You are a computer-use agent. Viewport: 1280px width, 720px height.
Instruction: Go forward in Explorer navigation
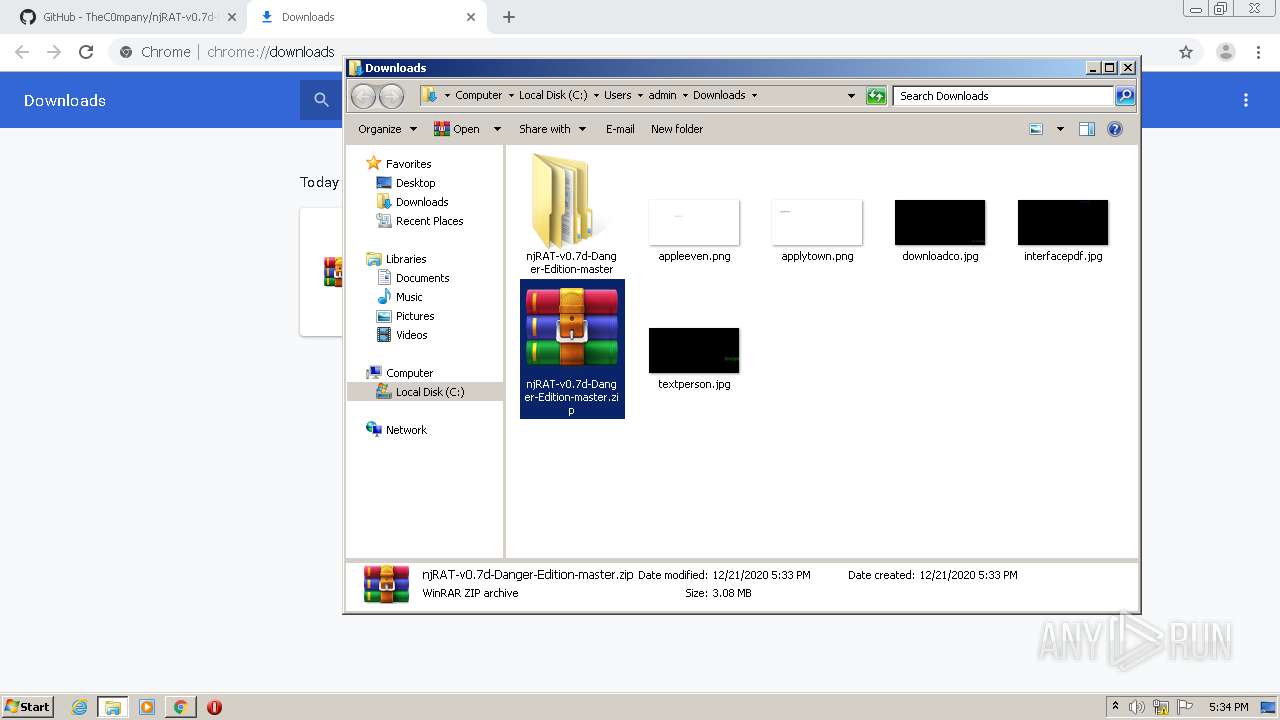[391, 96]
